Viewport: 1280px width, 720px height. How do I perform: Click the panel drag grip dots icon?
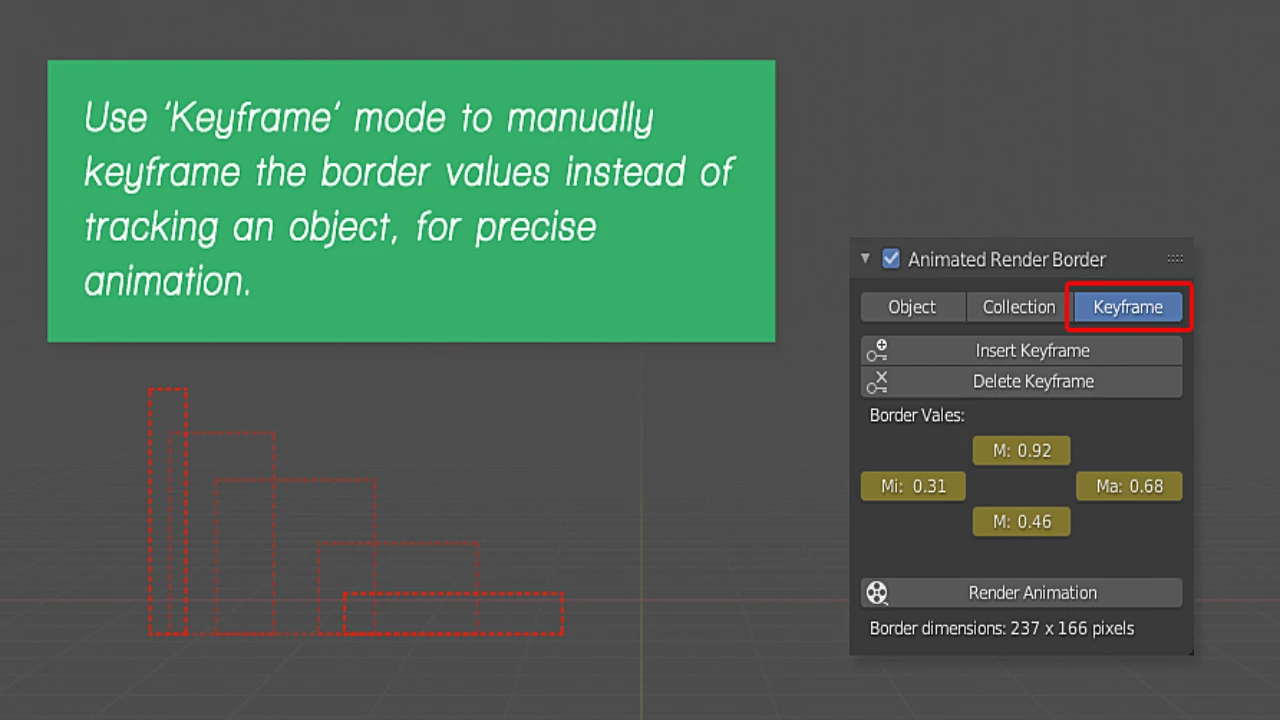point(1175,259)
